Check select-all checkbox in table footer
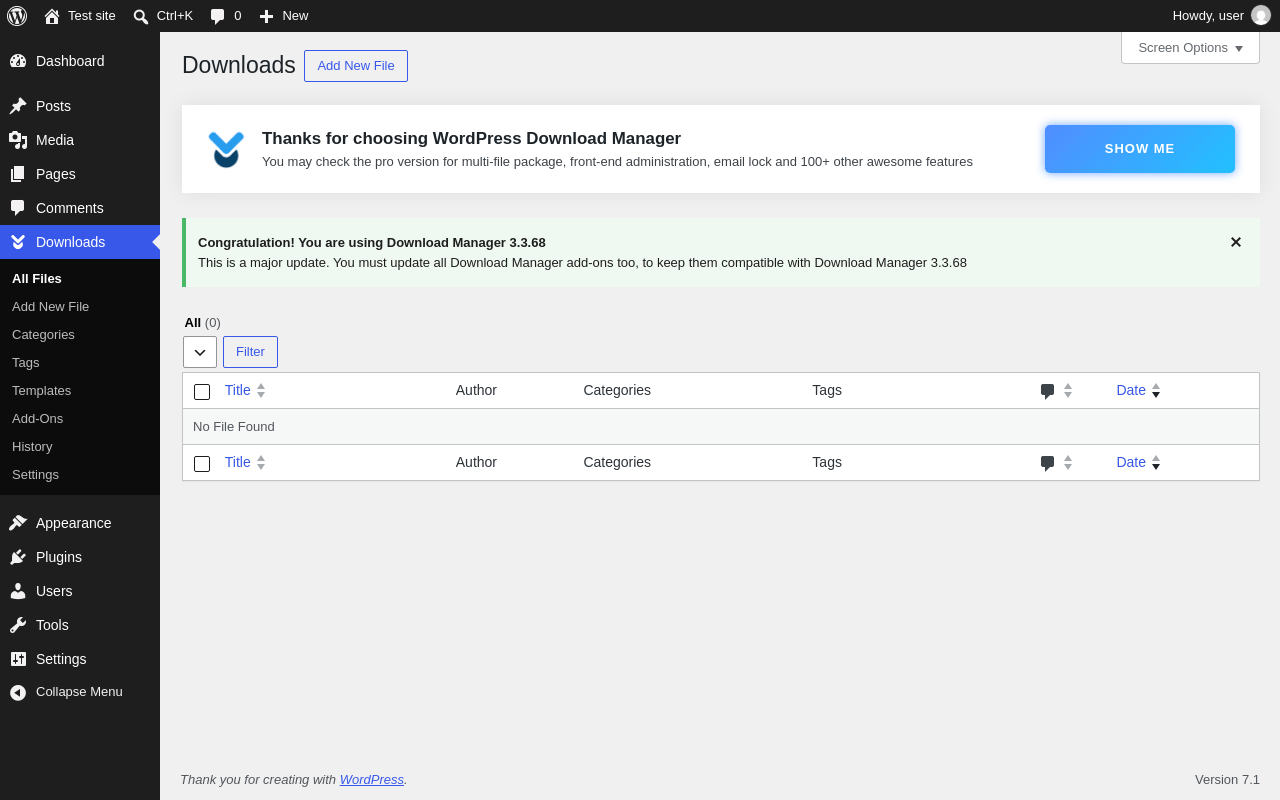This screenshot has height=800, width=1280. point(202,464)
